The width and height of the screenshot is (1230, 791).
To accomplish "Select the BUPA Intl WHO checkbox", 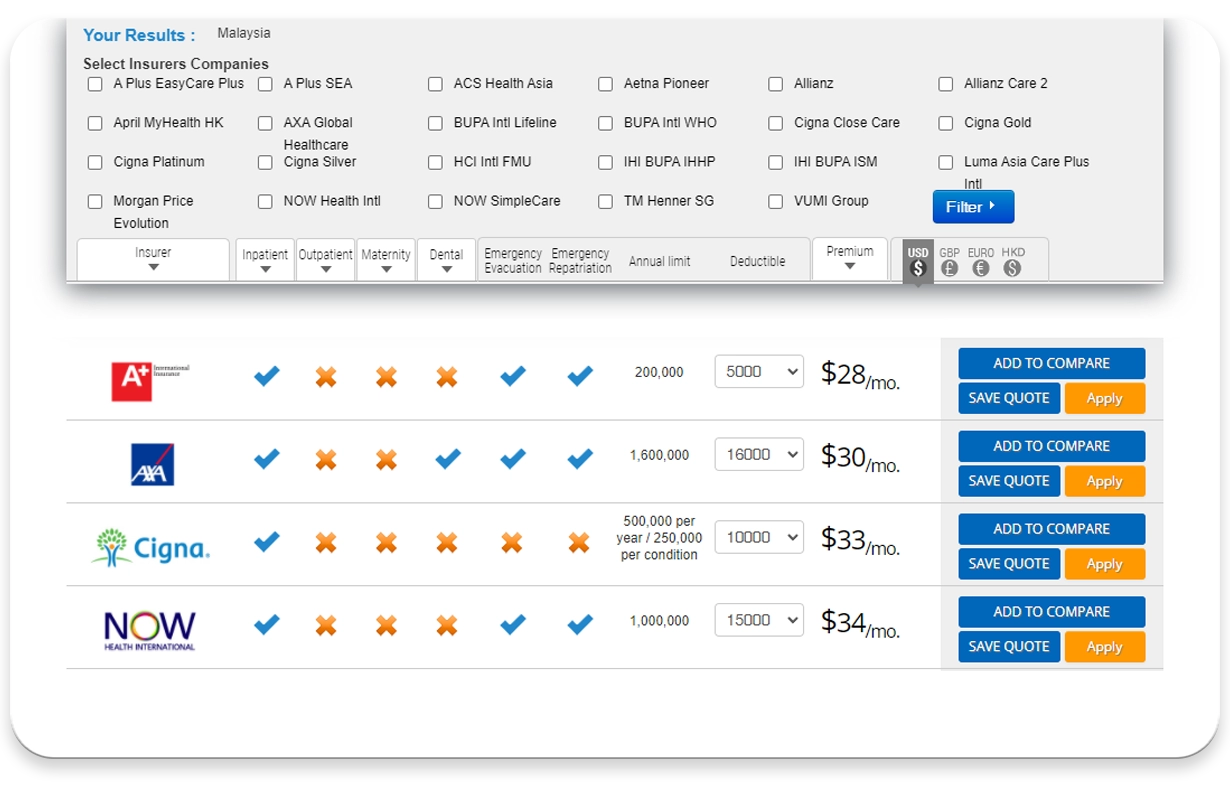I will (605, 123).
